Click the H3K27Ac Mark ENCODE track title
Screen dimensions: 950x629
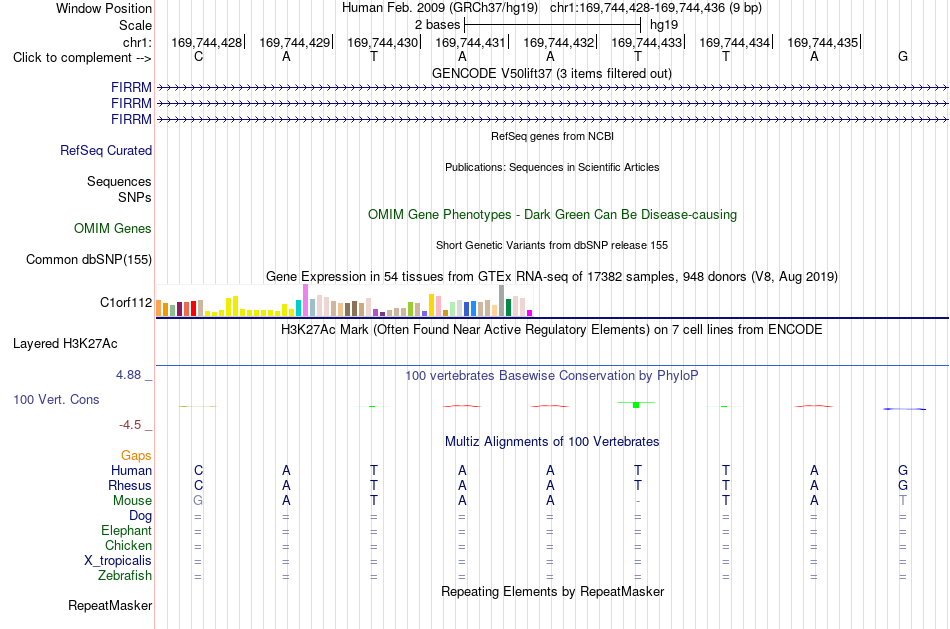point(552,330)
